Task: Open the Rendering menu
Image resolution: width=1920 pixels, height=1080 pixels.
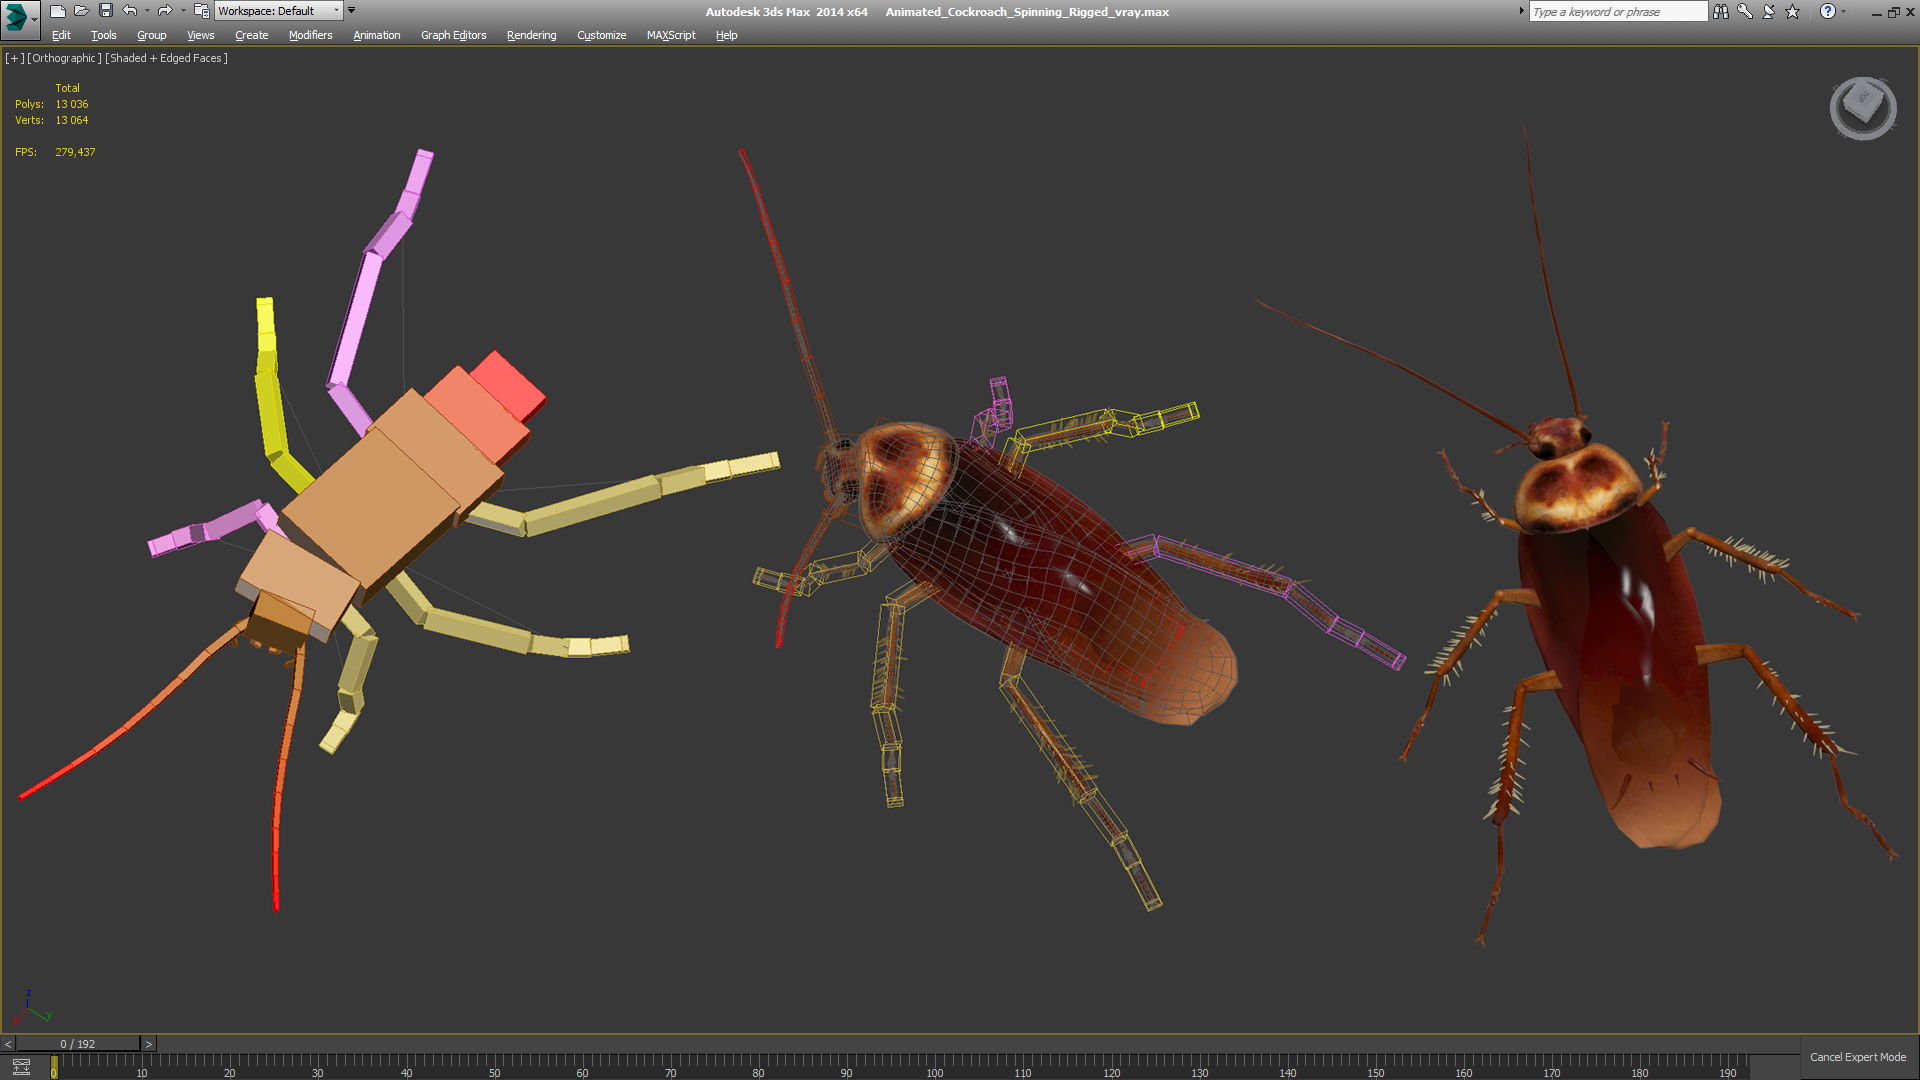Action: coord(532,35)
